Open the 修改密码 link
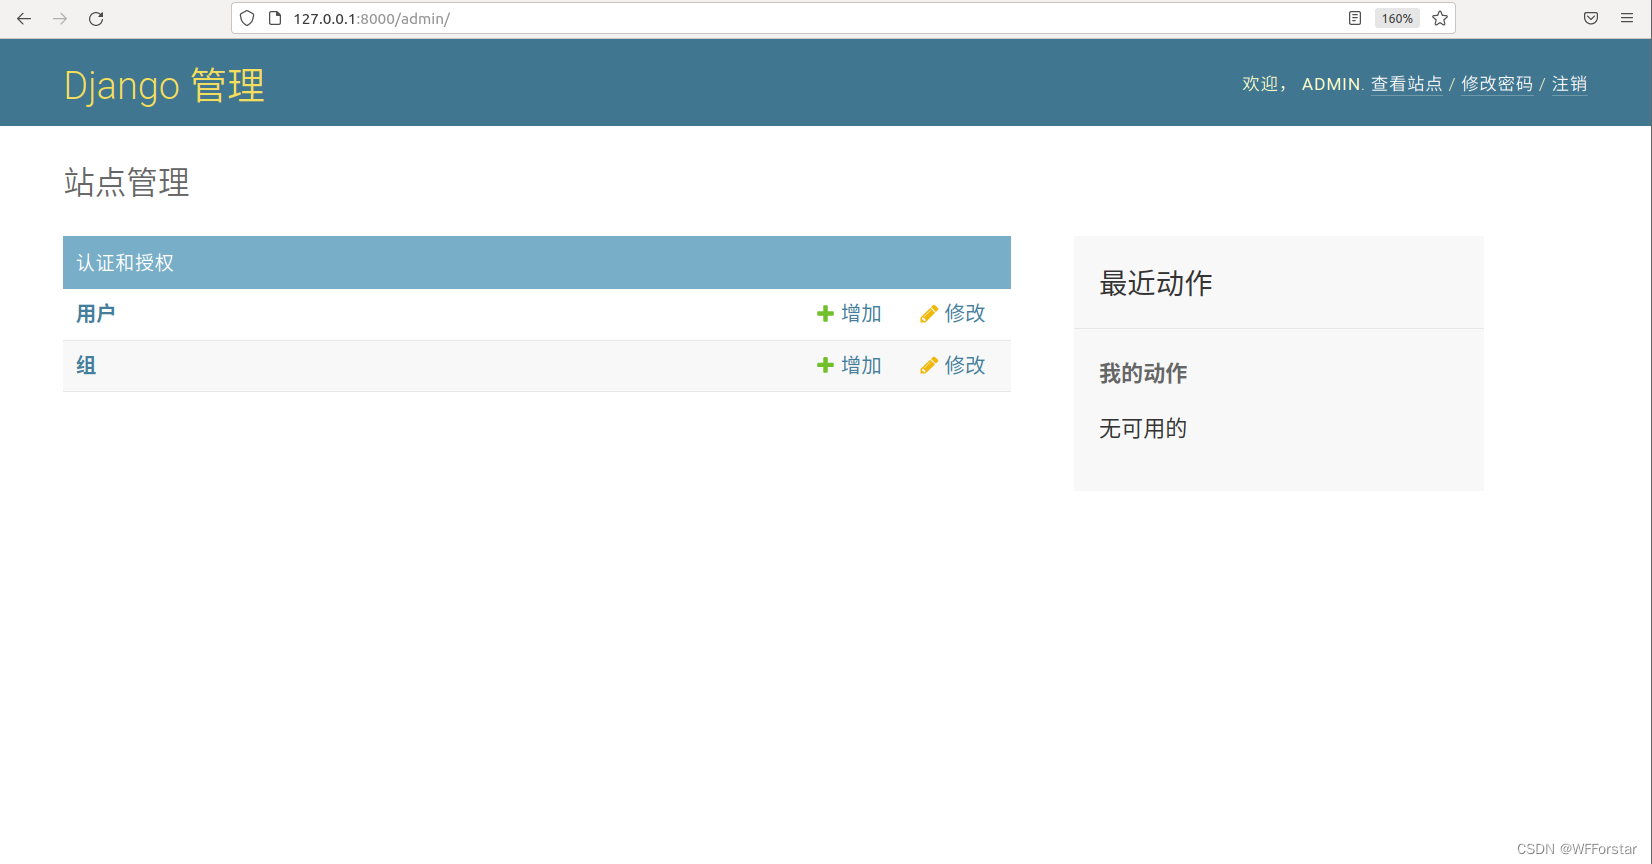Screen dimensions: 1652x864 [1497, 84]
